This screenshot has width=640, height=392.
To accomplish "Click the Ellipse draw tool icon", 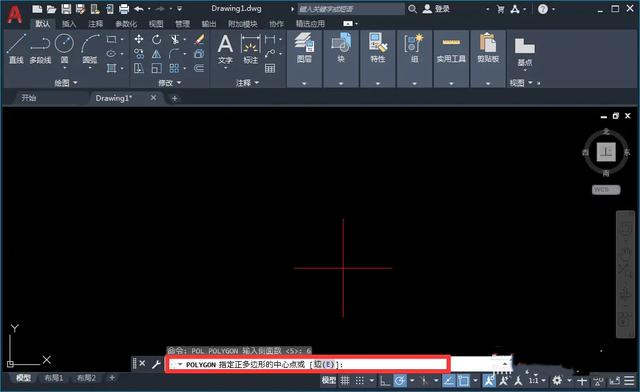I will point(111,53).
